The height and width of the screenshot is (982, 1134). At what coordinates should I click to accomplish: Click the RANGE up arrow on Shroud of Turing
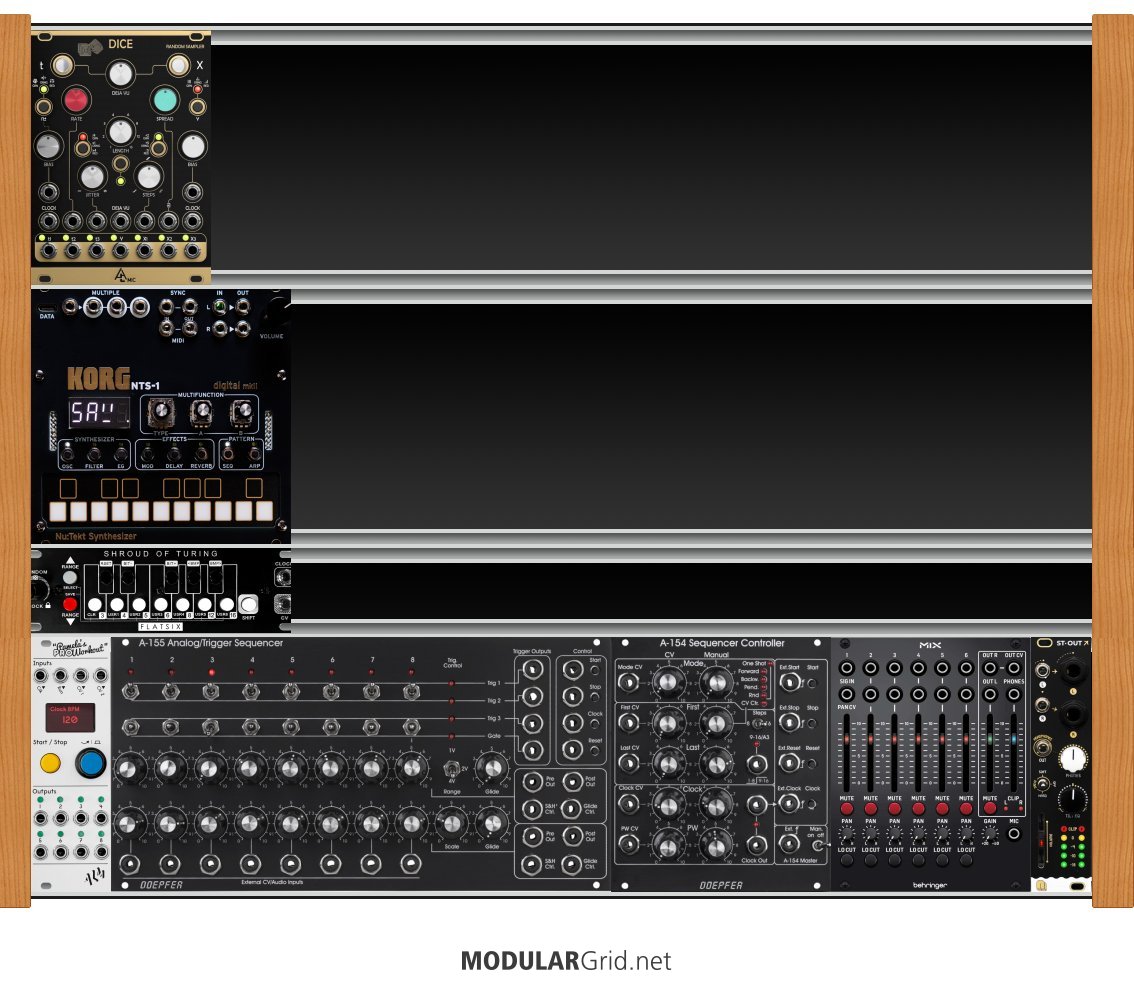[70, 560]
